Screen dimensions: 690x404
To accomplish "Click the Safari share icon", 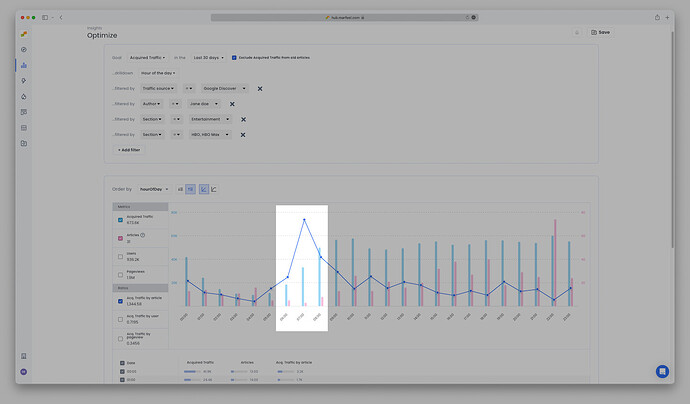I will click(658, 17).
